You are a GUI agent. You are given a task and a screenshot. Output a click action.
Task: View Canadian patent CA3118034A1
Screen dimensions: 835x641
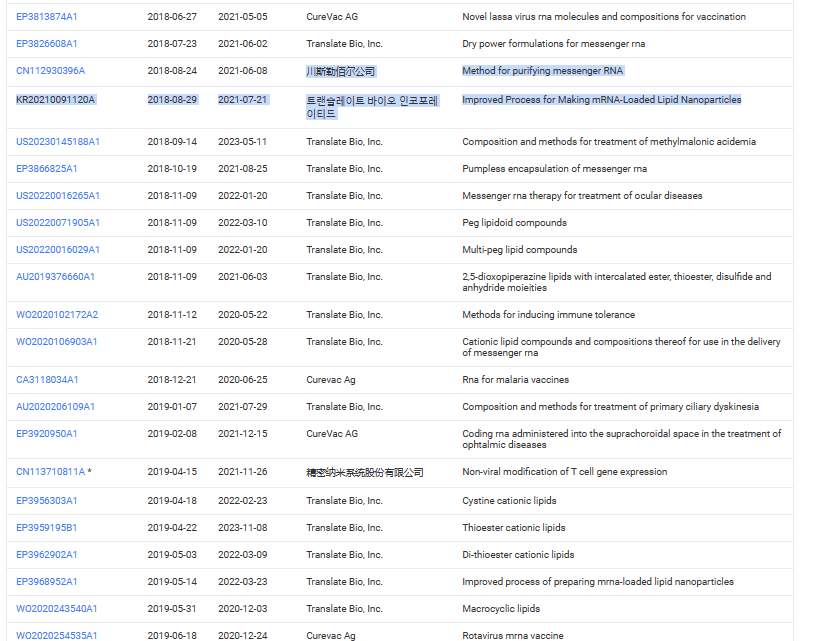point(47,380)
